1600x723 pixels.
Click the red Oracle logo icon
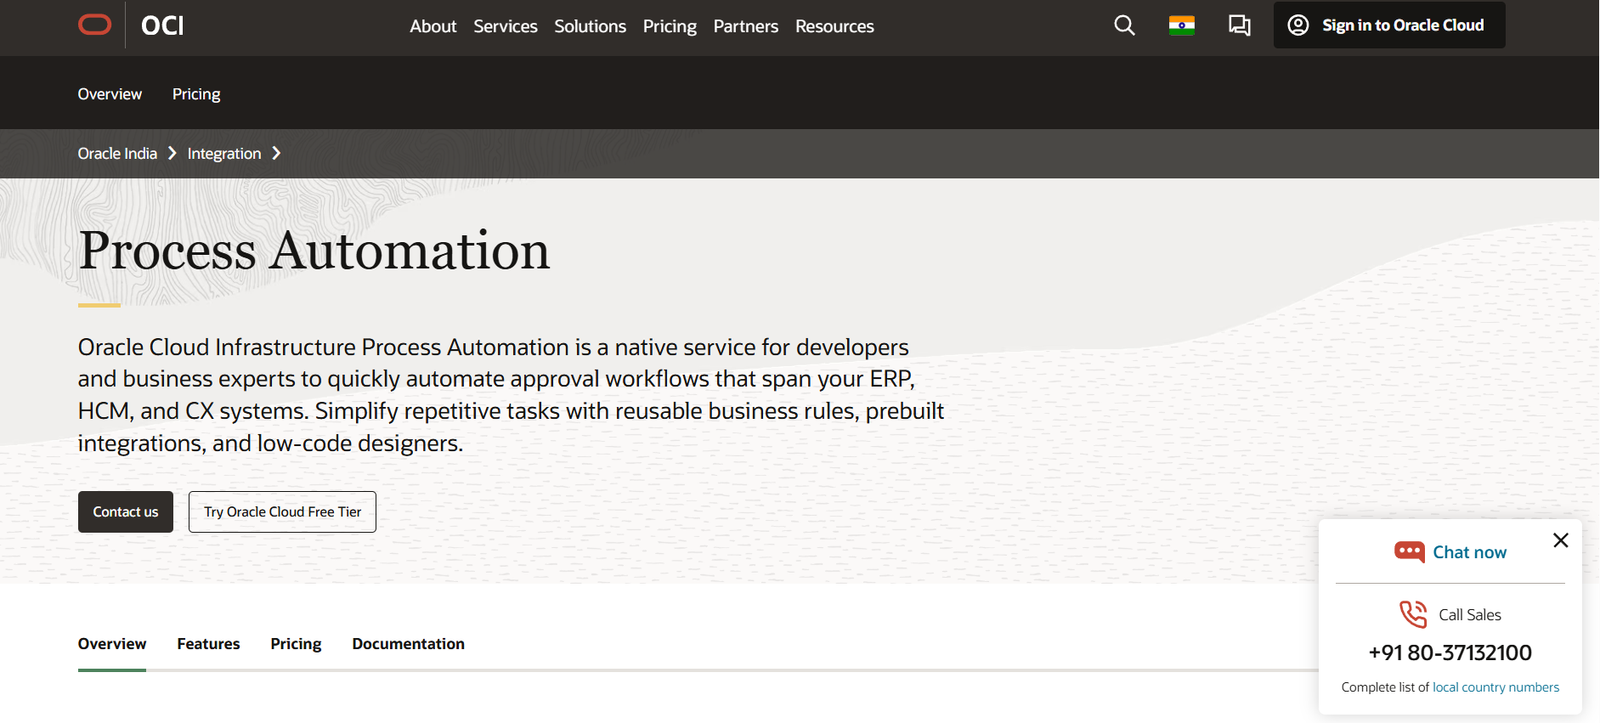(95, 25)
